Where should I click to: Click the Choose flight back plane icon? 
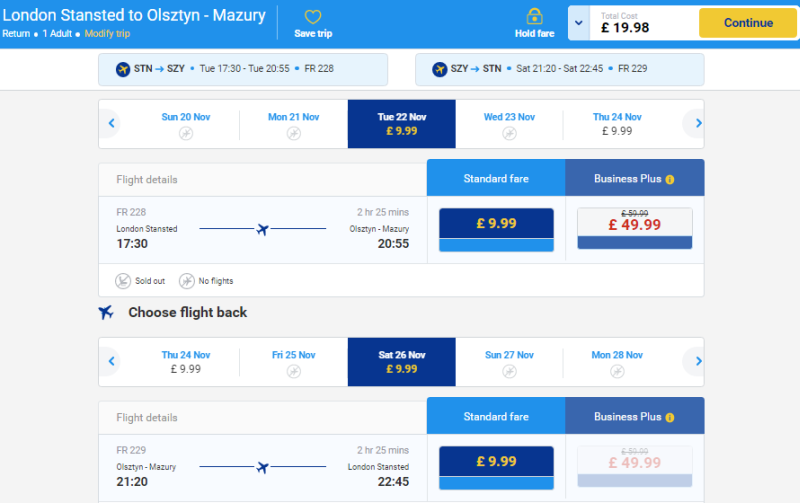(106, 312)
